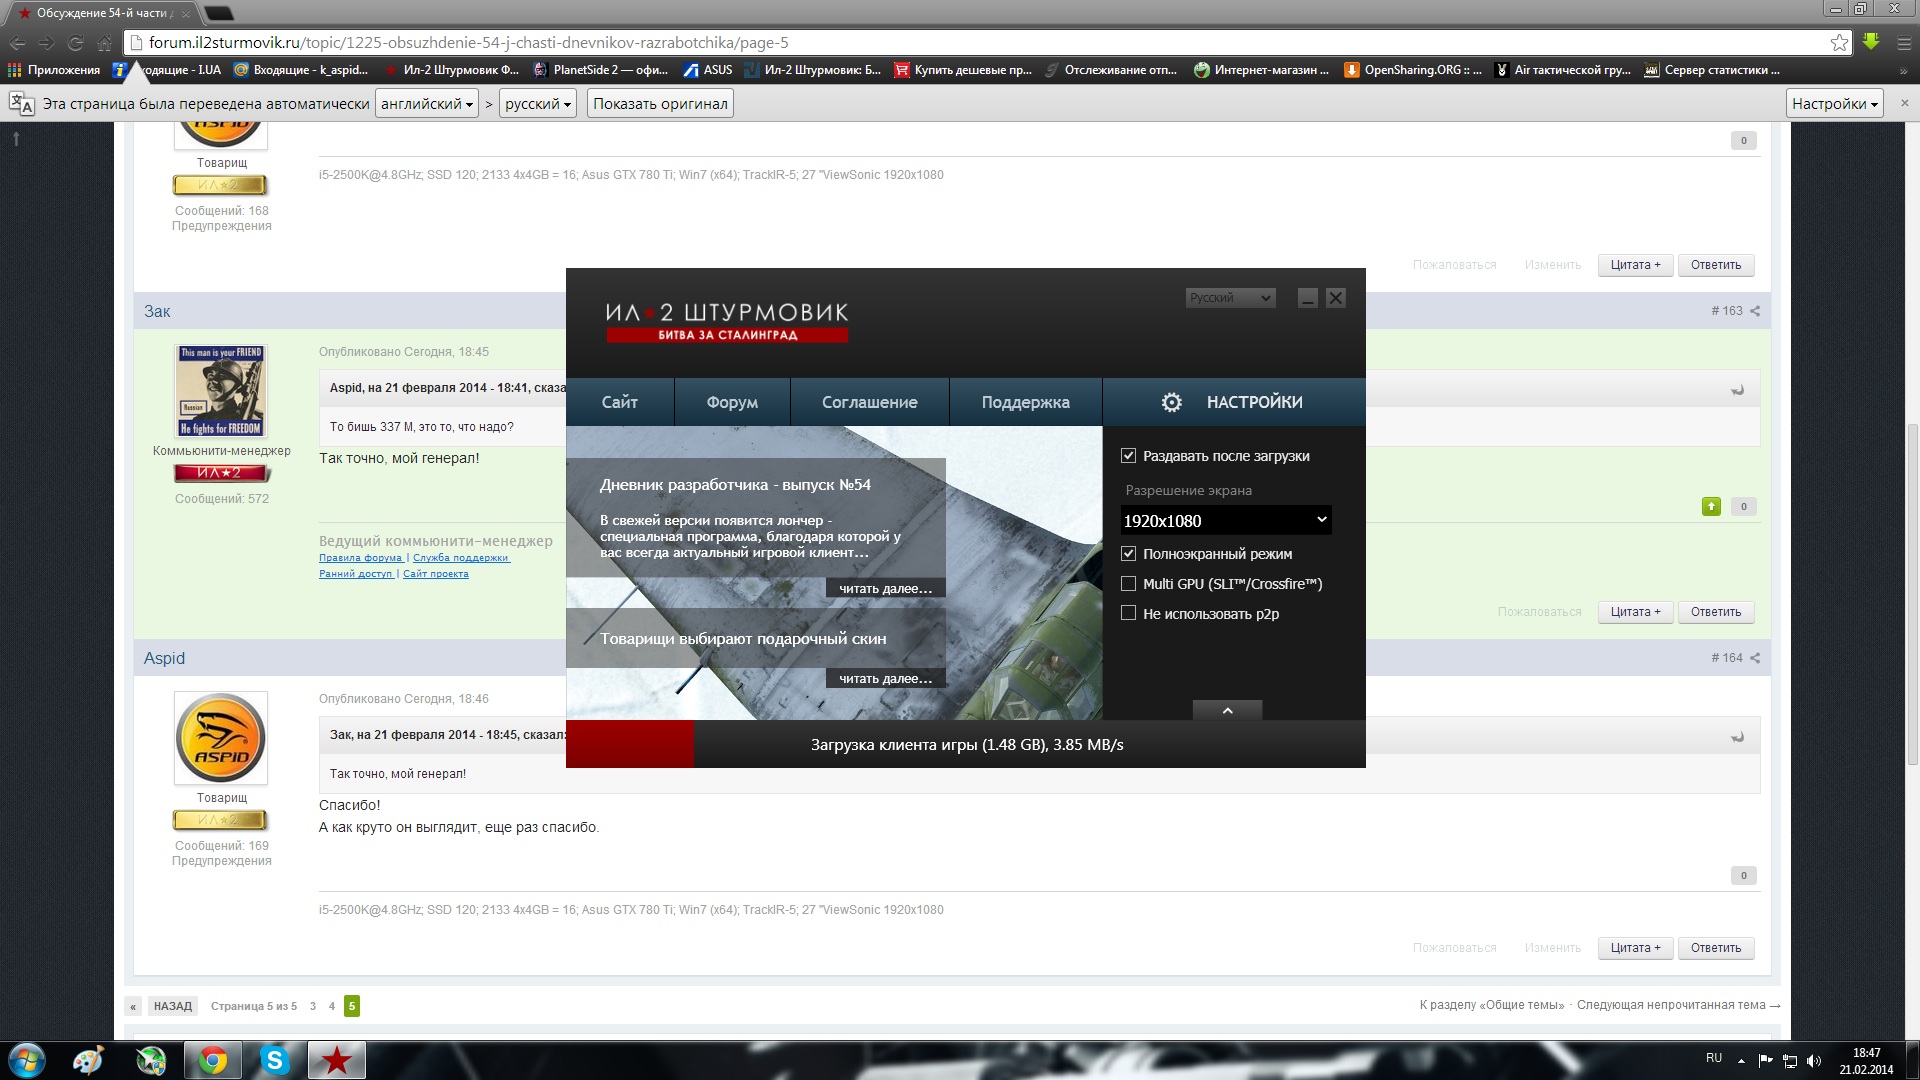
Task: Open Windows Start menu orb
Action: [26, 1060]
